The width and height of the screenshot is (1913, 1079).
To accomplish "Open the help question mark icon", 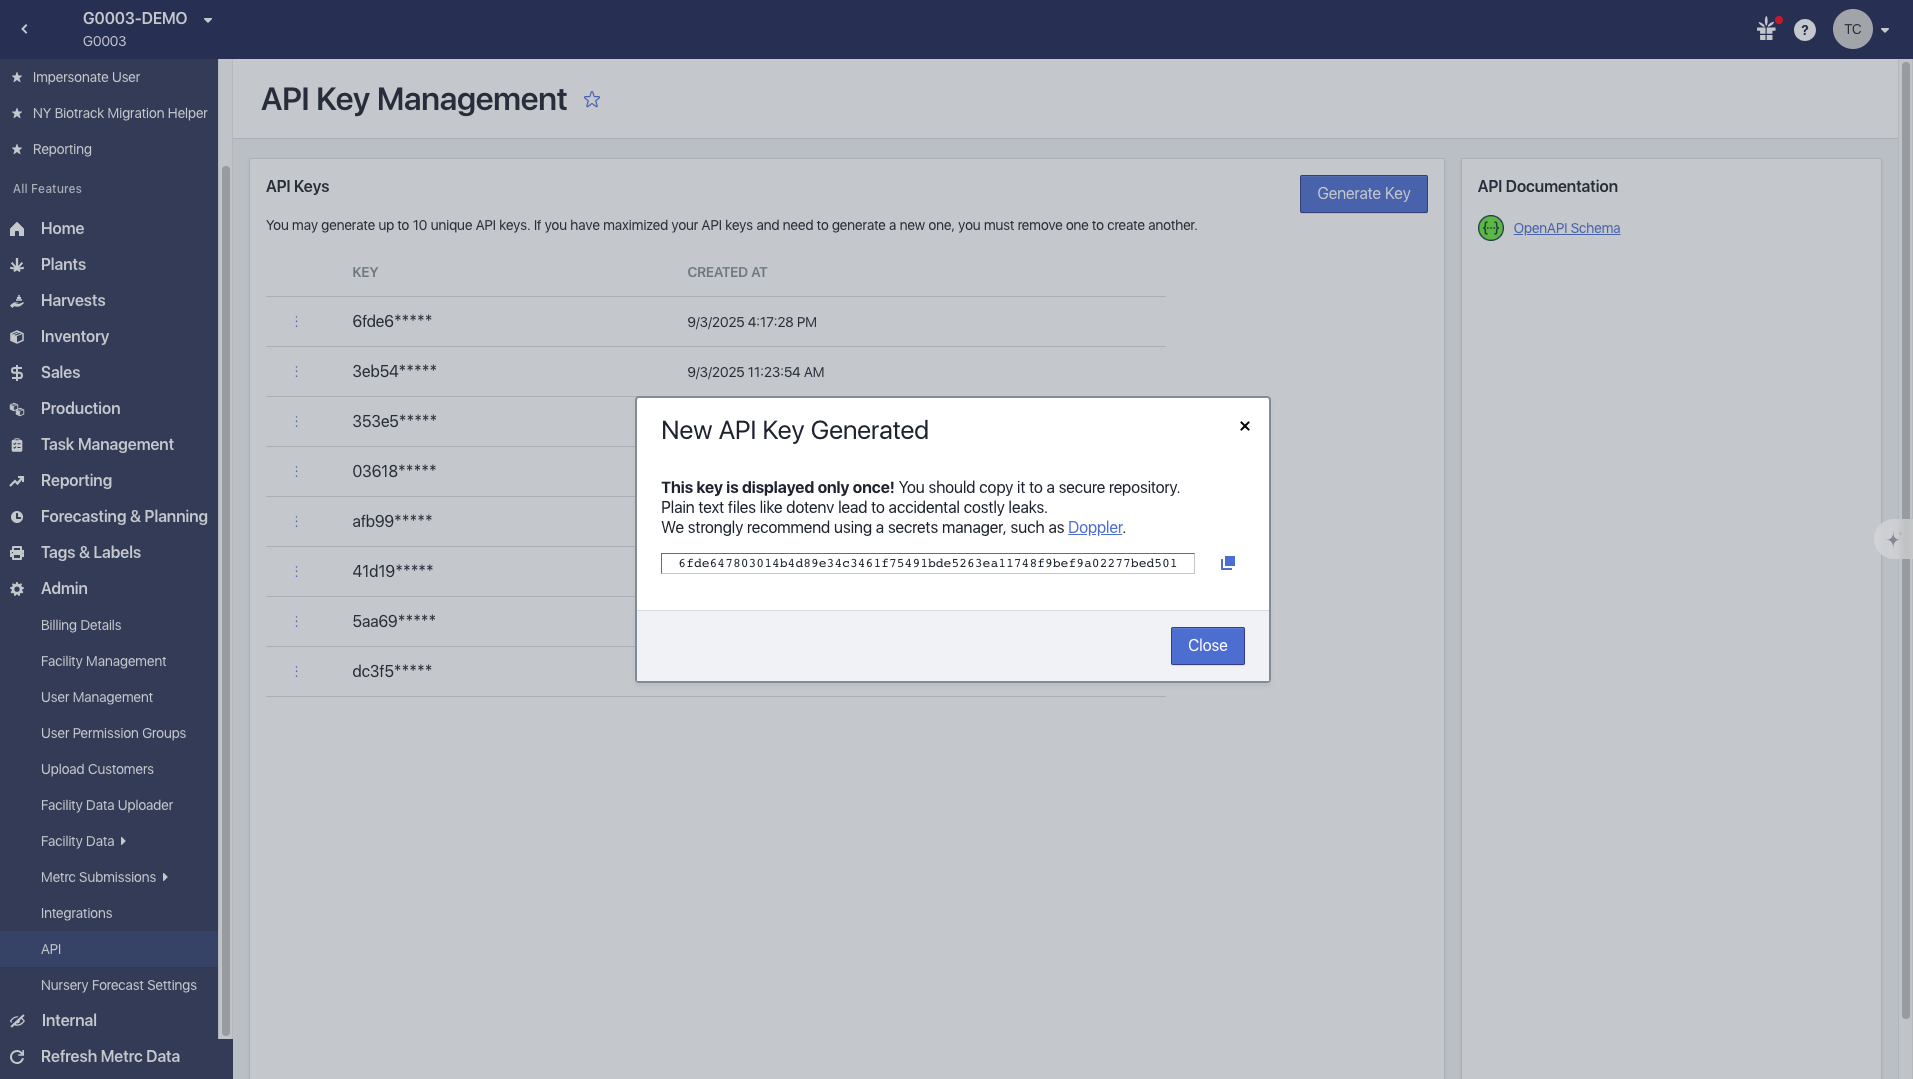I will point(1804,30).
